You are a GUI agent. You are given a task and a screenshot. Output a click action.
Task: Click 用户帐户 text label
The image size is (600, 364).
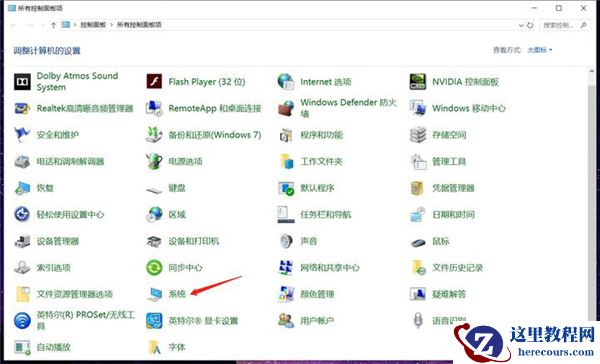(317, 321)
